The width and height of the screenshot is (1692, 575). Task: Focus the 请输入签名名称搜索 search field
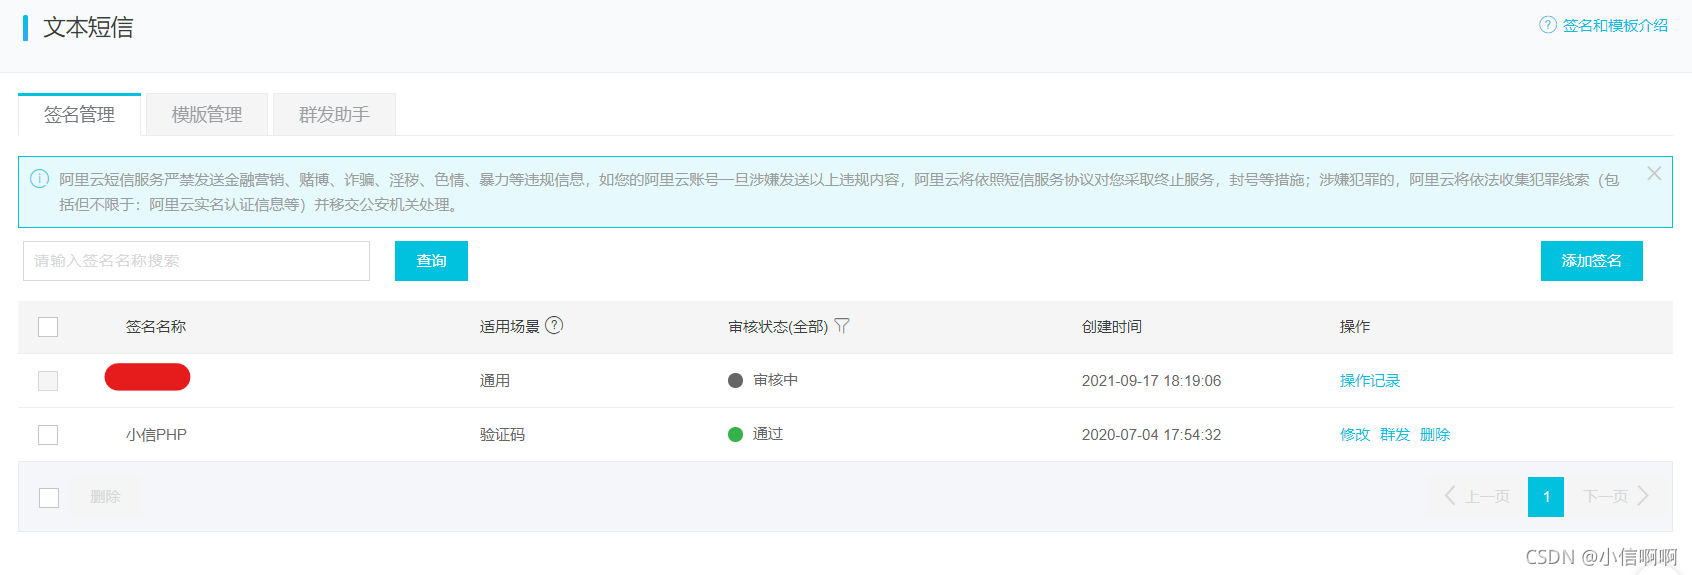point(196,261)
